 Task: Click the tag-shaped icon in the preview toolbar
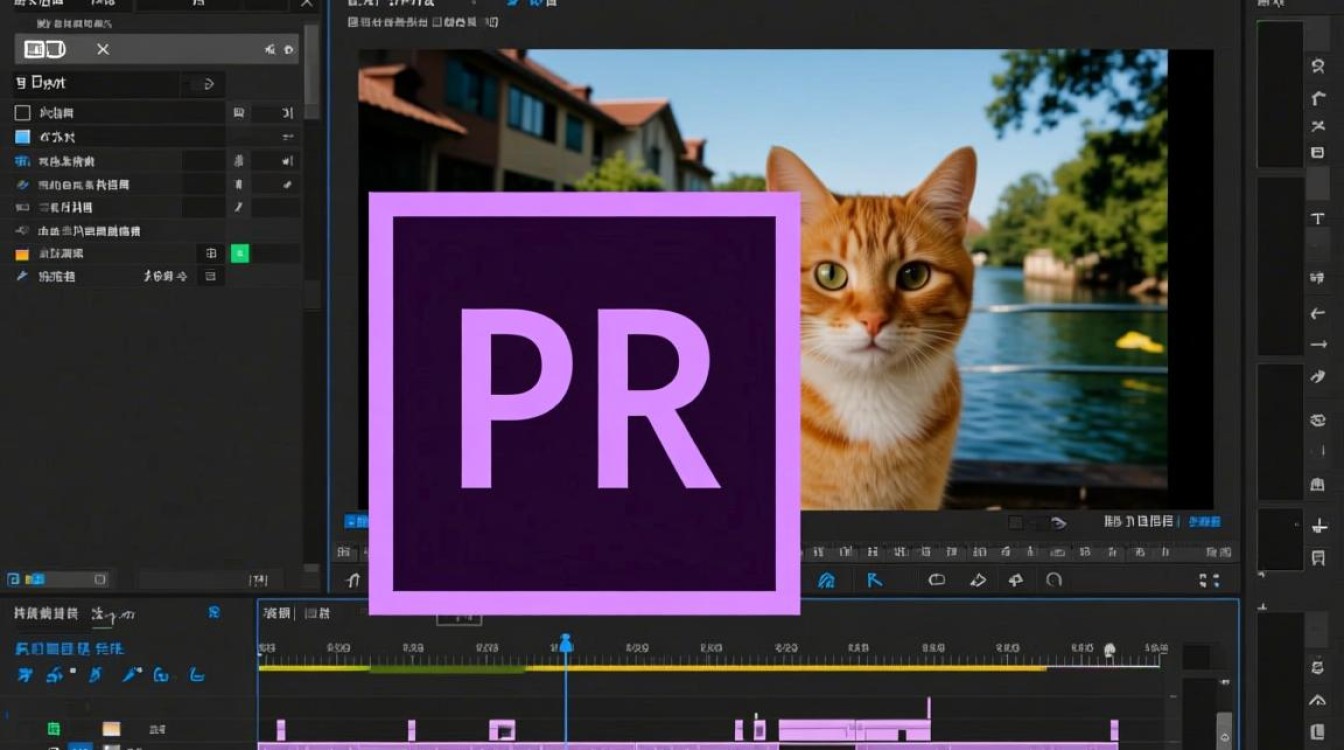978,580
